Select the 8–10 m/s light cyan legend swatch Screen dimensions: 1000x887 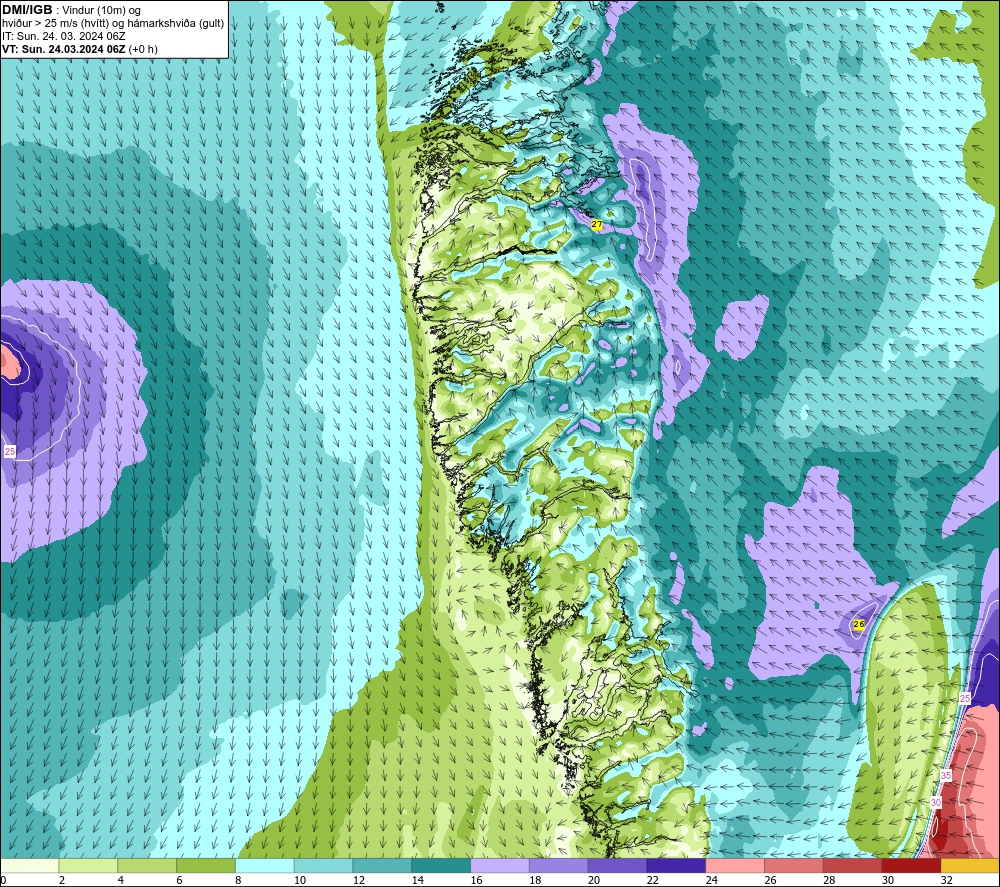tap(265, 865)
